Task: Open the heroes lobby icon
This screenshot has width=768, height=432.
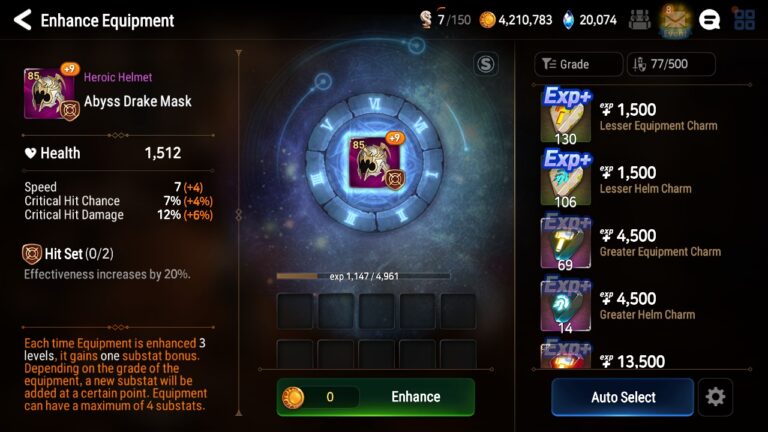Action: click(640, 20)
